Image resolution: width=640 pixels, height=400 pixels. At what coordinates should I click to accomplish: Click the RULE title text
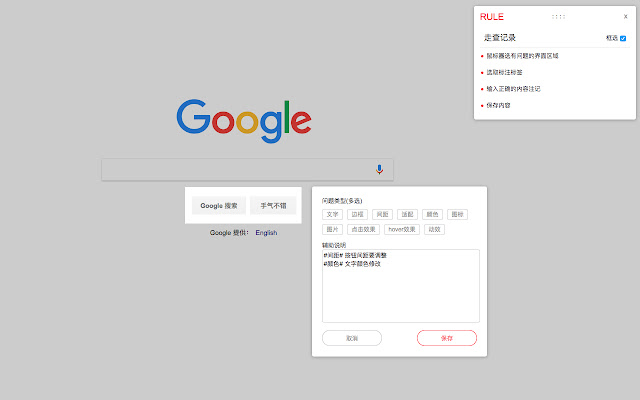(491, 17)
